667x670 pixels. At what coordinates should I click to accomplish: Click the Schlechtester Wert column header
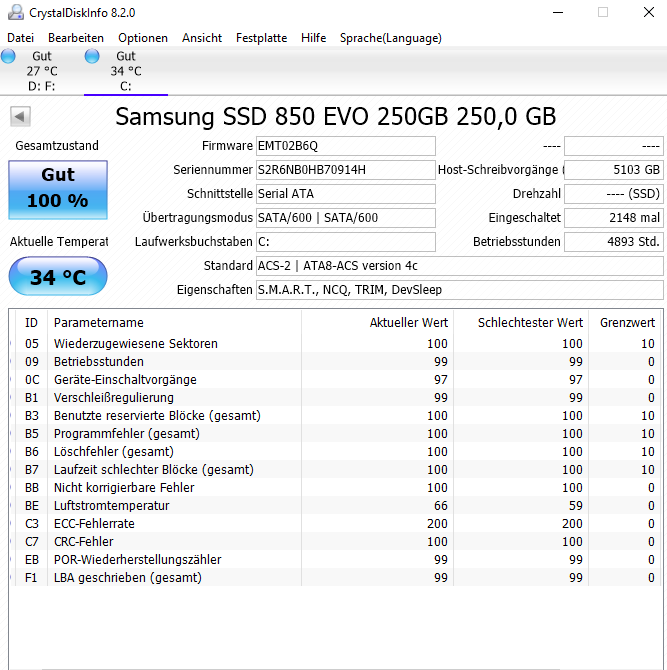521,323
